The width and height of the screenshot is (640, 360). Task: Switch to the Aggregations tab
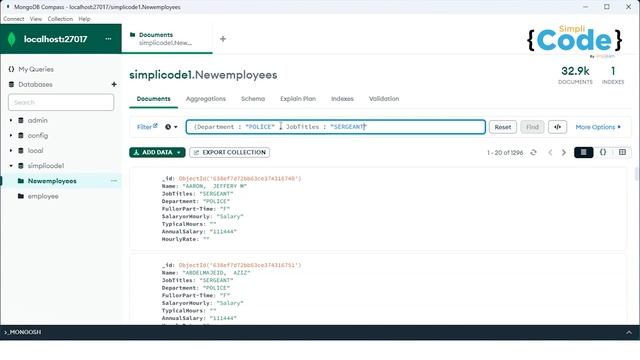point(206,99)
